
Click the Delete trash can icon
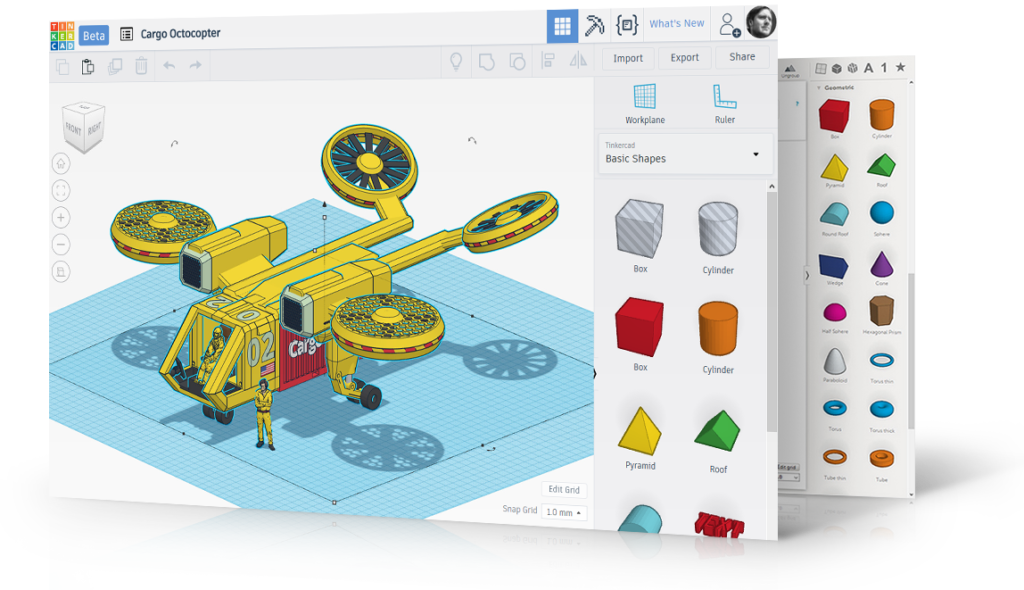point(141,65)
